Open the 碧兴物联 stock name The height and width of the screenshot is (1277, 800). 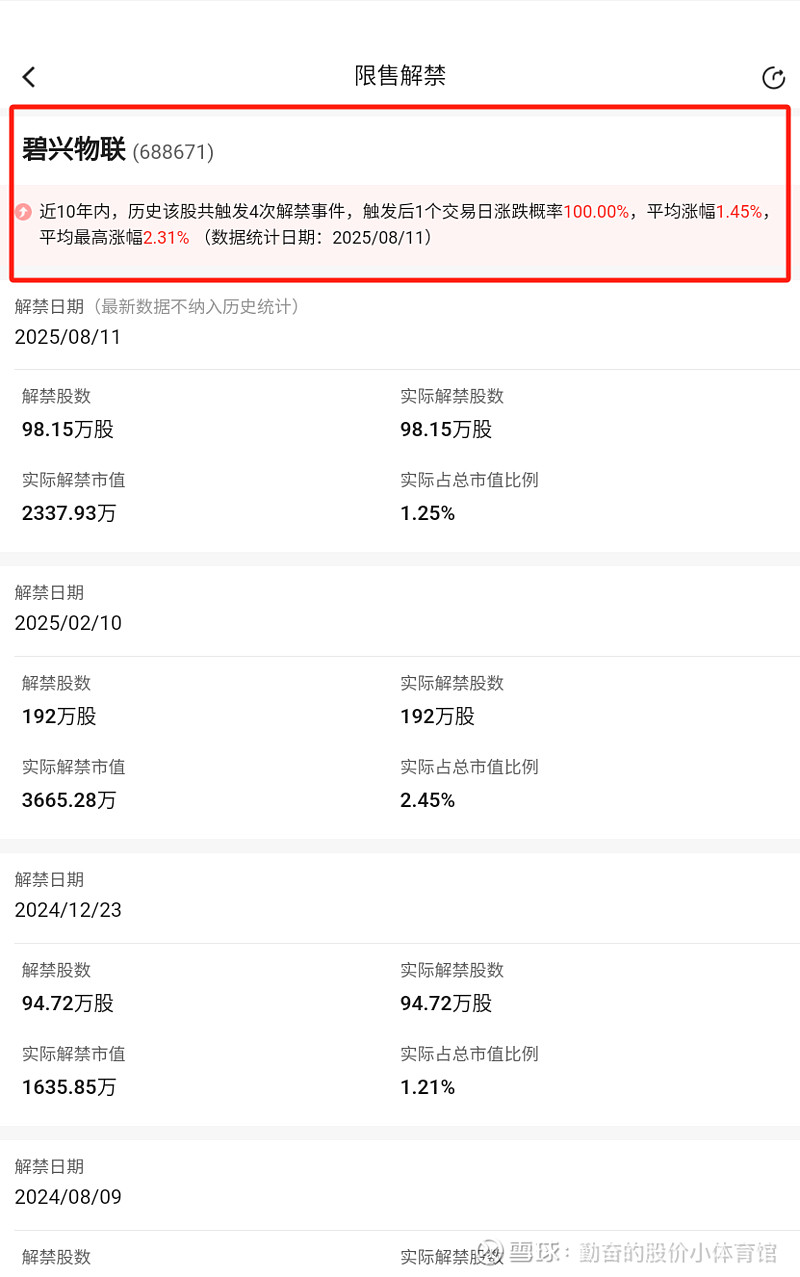(x=73, y=150)
